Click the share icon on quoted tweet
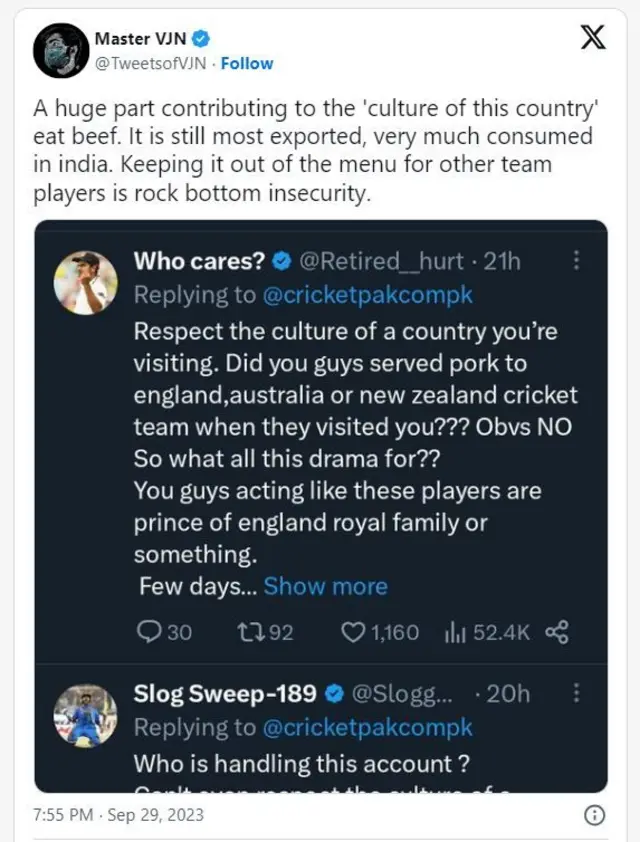The image size is (640, 842). tap(559, 632)
